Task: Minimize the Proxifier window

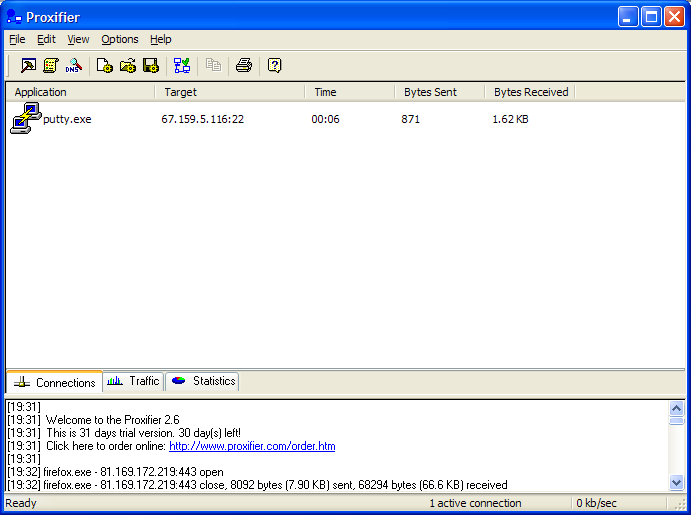Action: (x=628, y=17)
